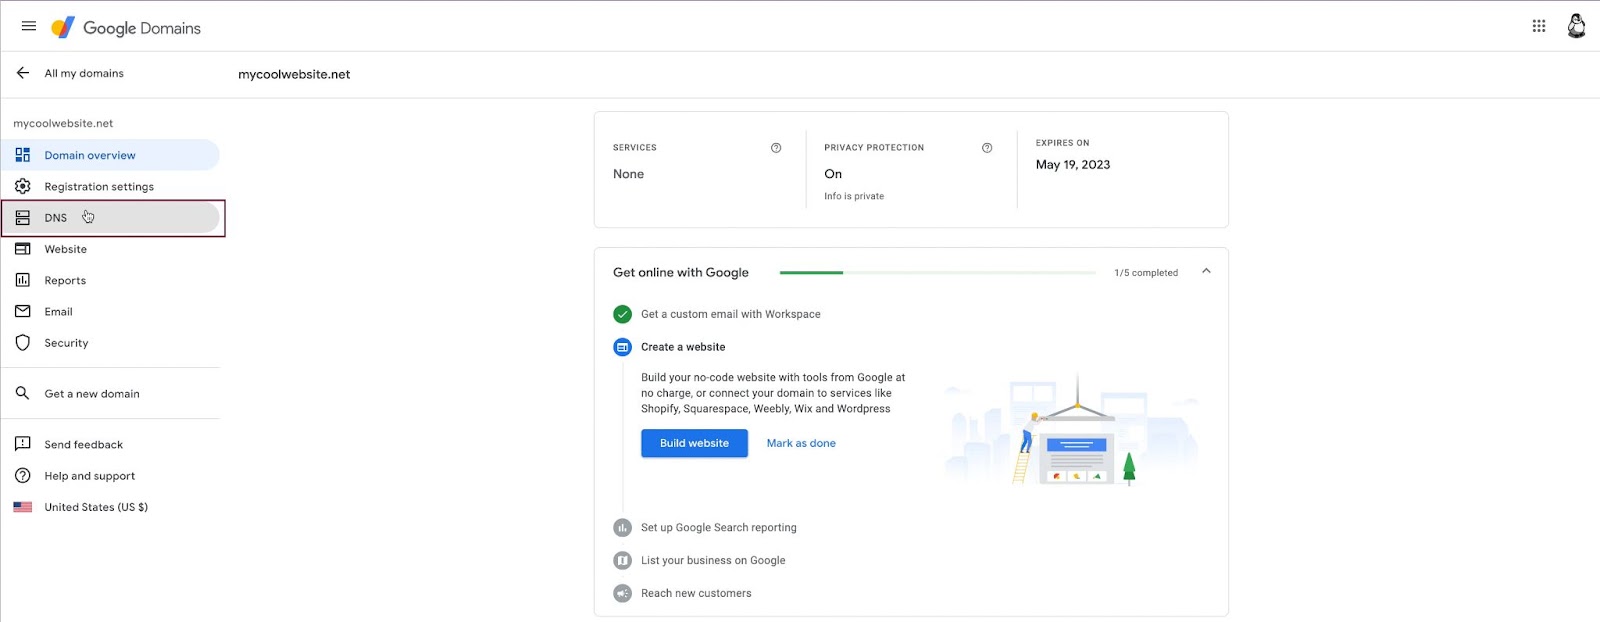Collapse the Get online with Google card

1206,271
